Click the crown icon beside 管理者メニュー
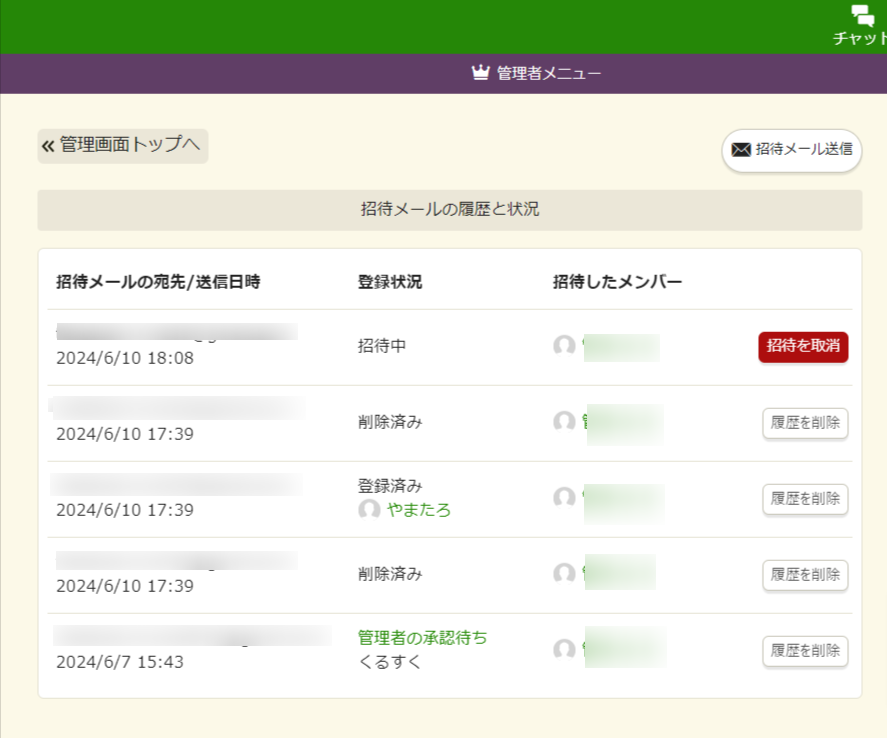 coord(480,73)
